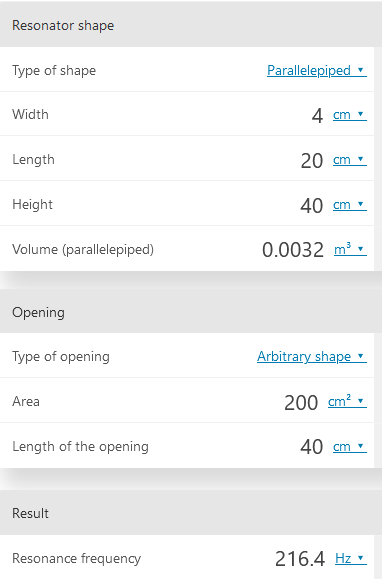Screen dimensions: 382x579
Task: Change the Width unit from cm
Action: pyautogui.click(x=350, y=114)
